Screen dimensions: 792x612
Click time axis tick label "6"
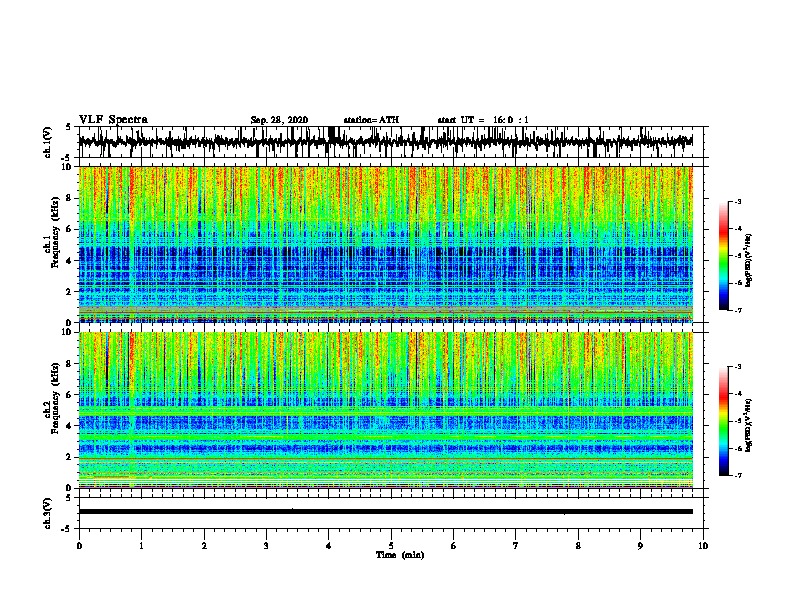click(x=453, y=545)
